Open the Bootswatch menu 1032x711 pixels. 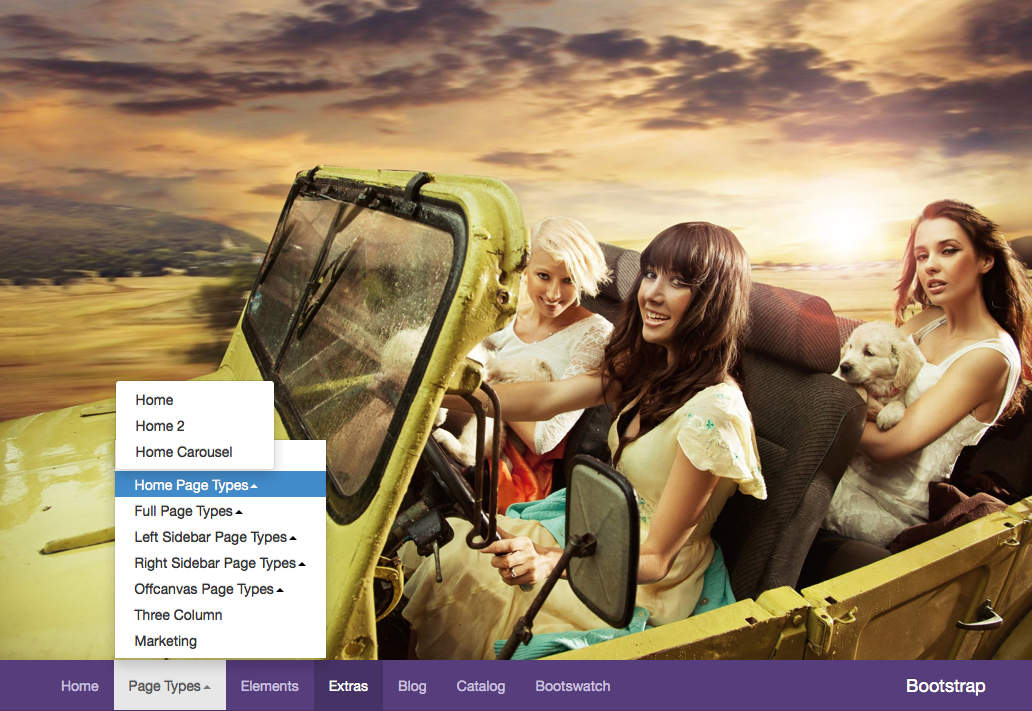click(x=573, y=686)
